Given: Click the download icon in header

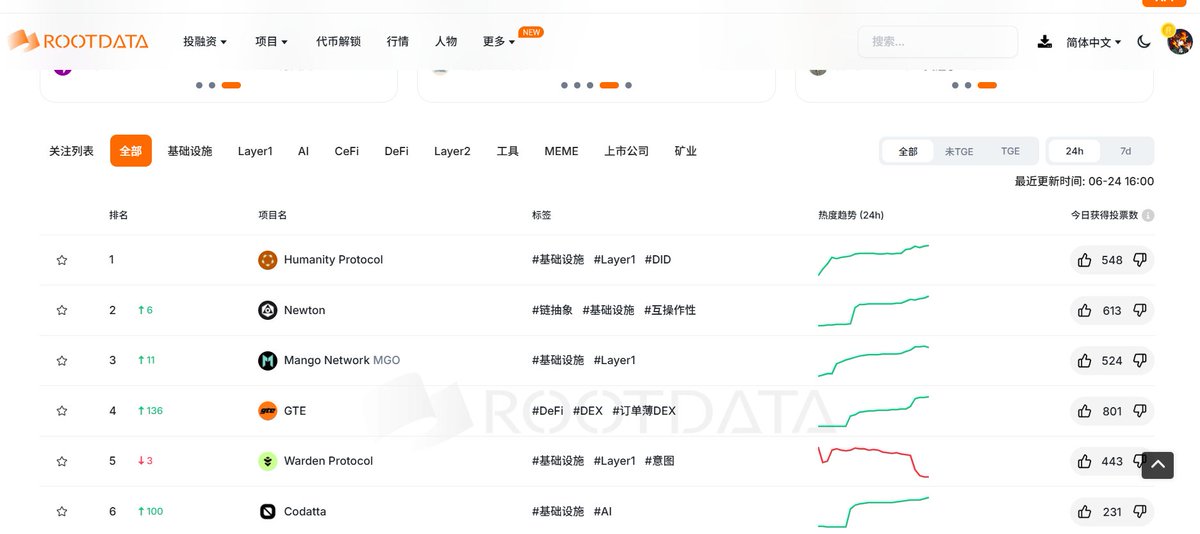Looking at the screenshot, I should pos(1045,41).
